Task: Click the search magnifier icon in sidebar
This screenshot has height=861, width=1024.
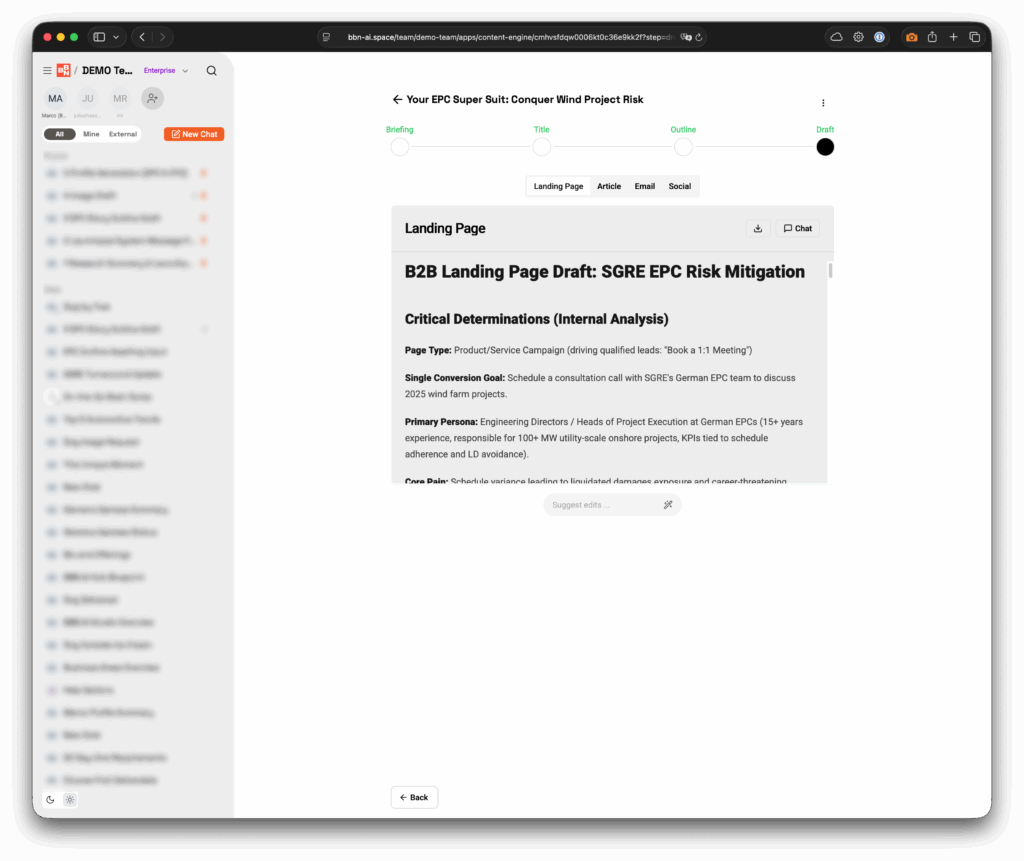Action: (211, 71)
